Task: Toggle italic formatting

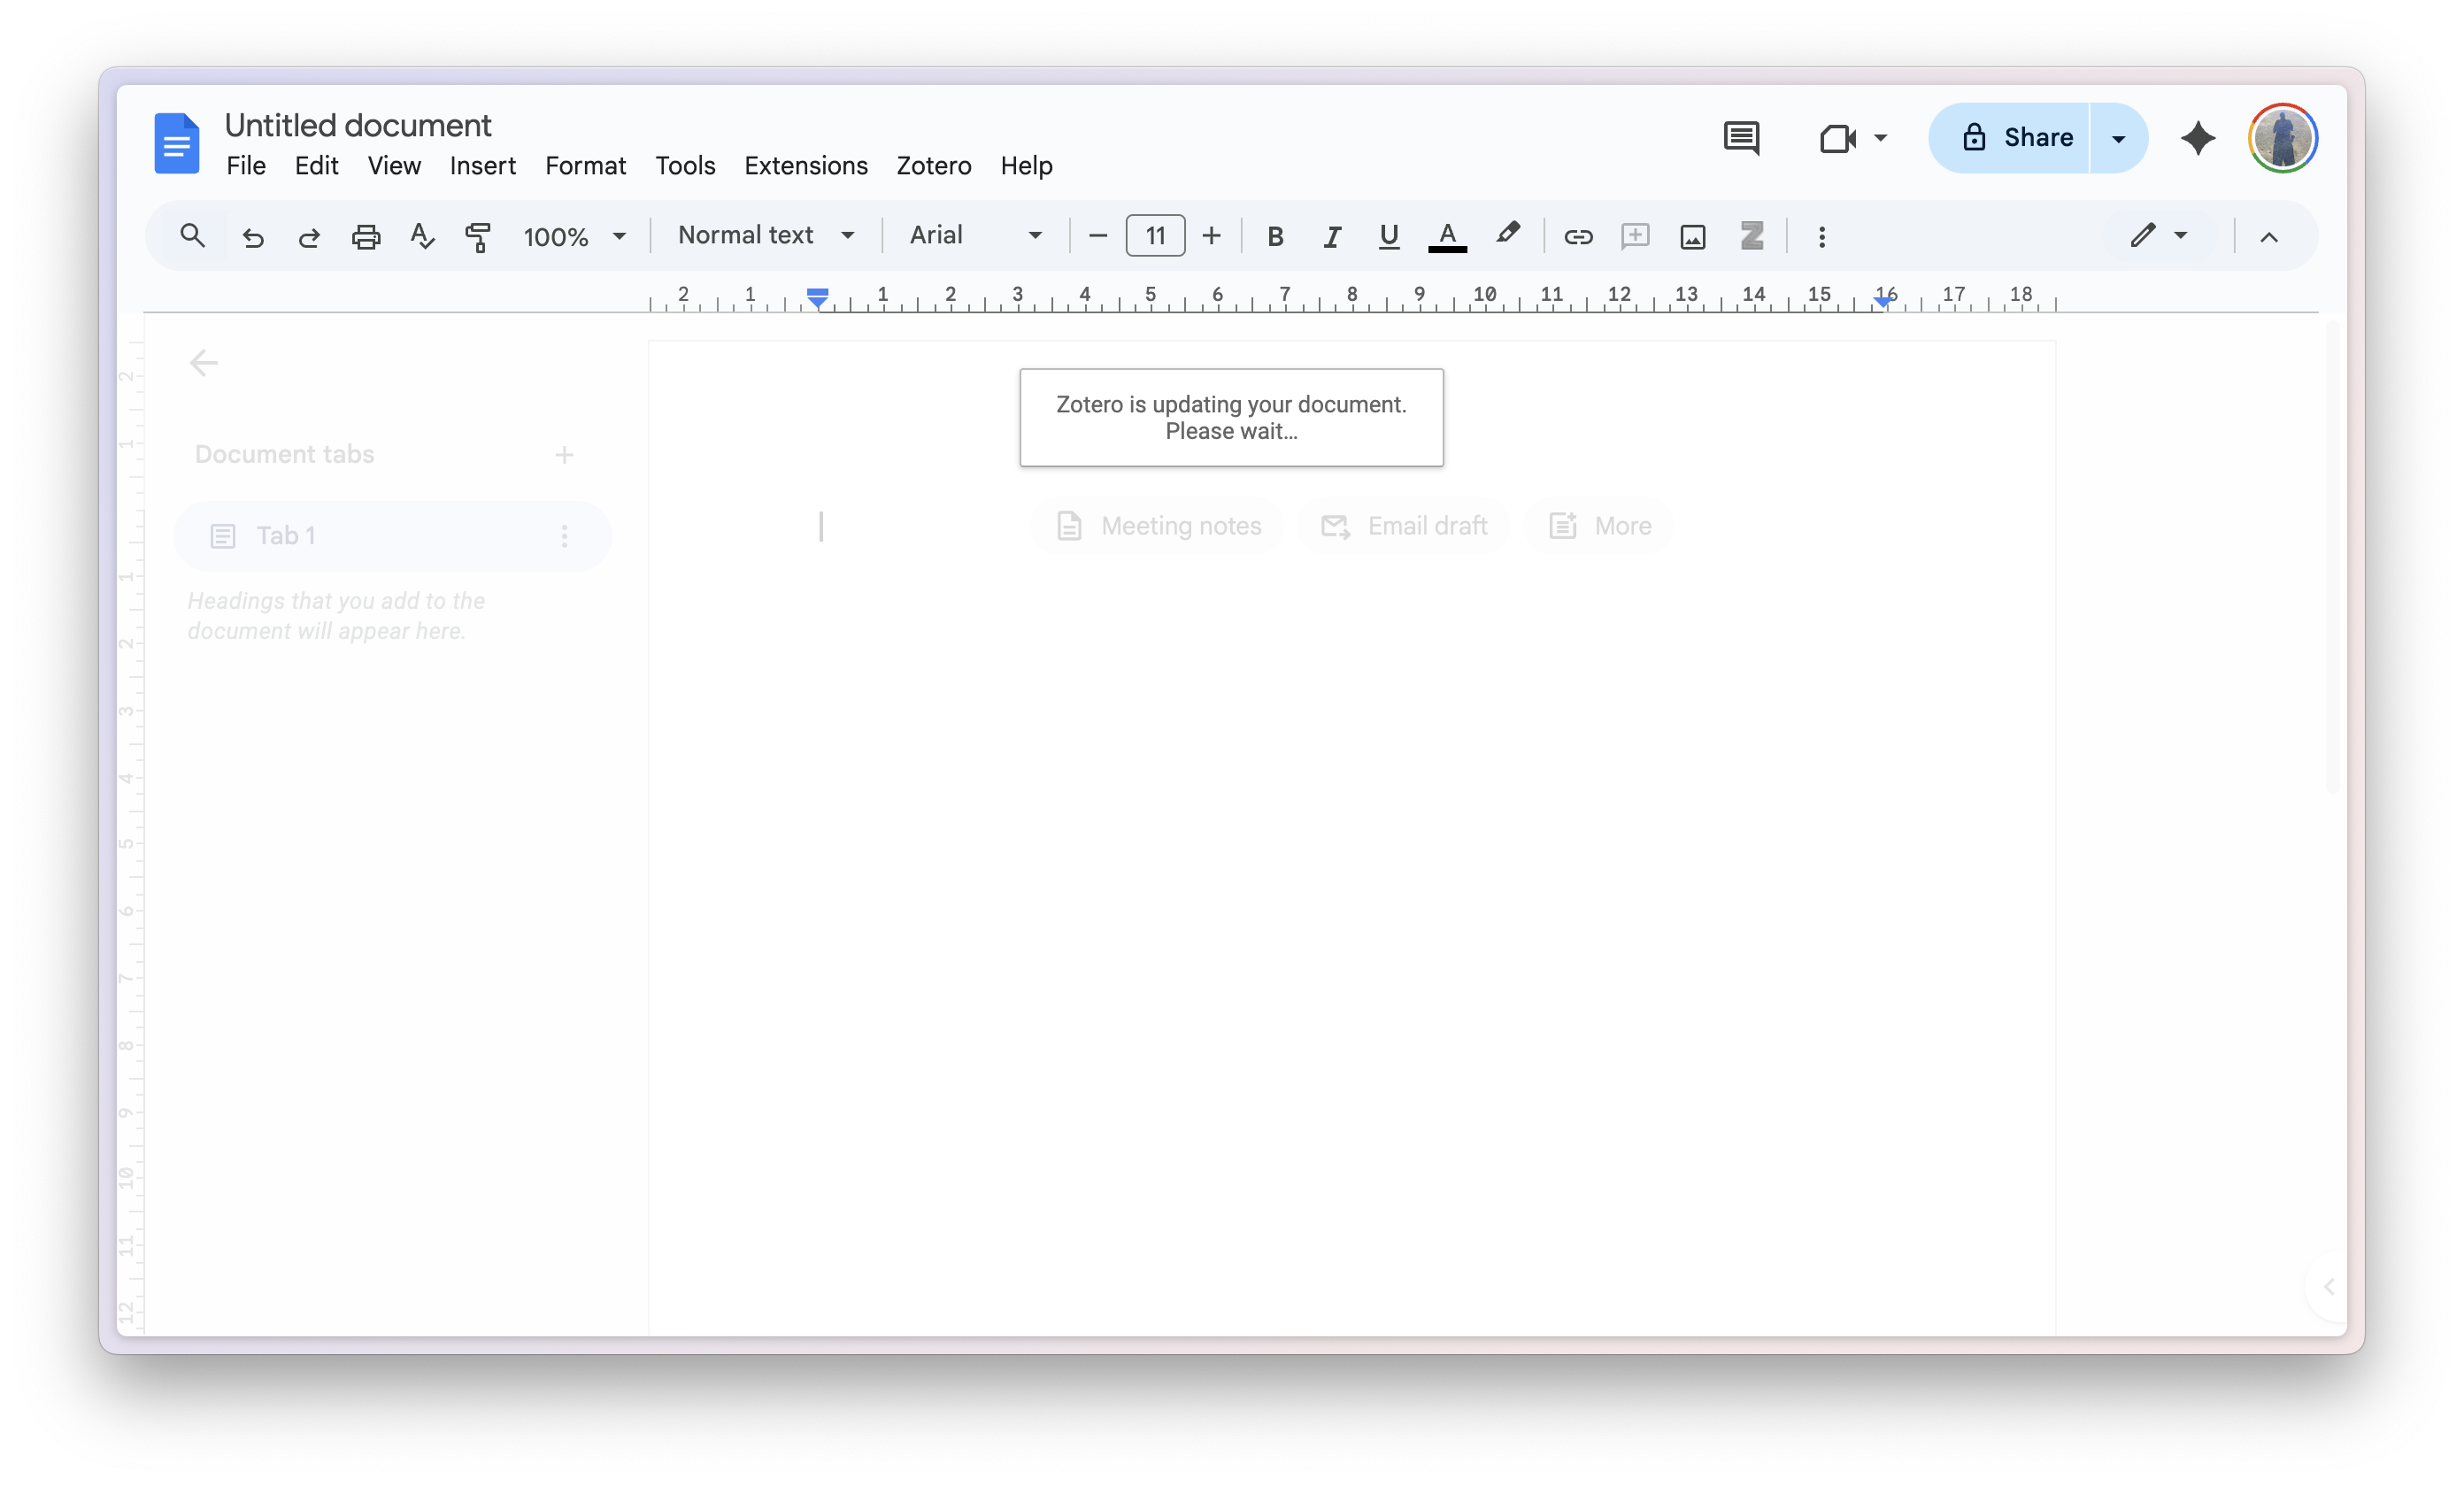Action: [x=1331, y=237]
